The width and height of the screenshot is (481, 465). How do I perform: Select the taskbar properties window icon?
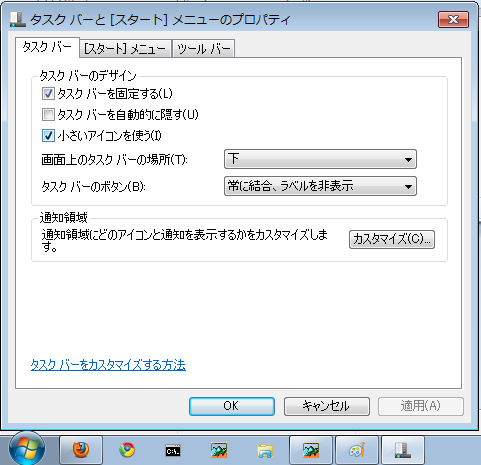[x=403, y=450]
